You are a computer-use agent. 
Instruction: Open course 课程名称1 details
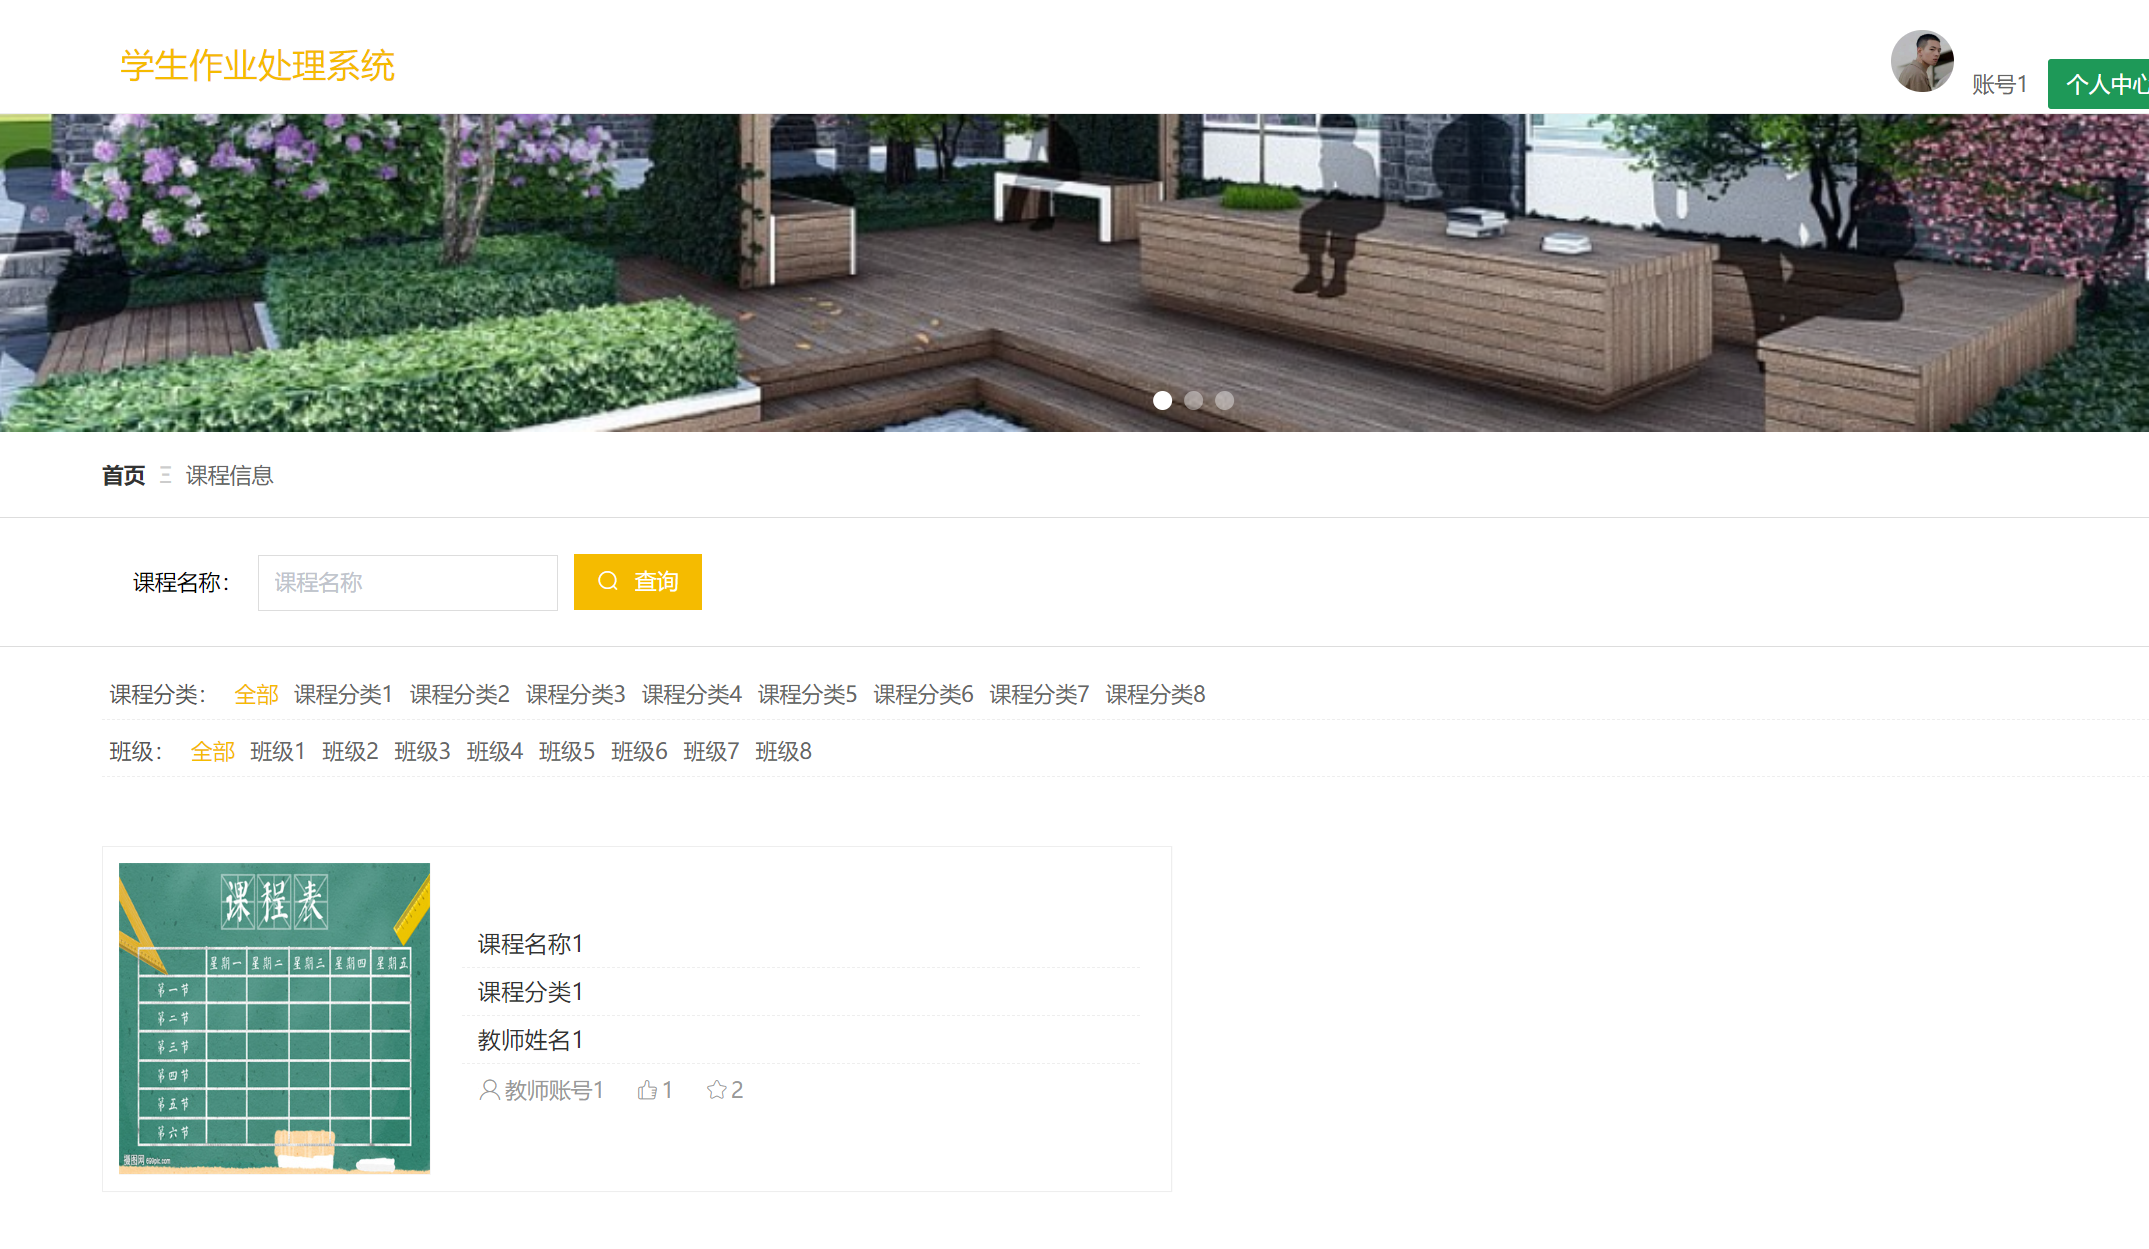point(530,943)
